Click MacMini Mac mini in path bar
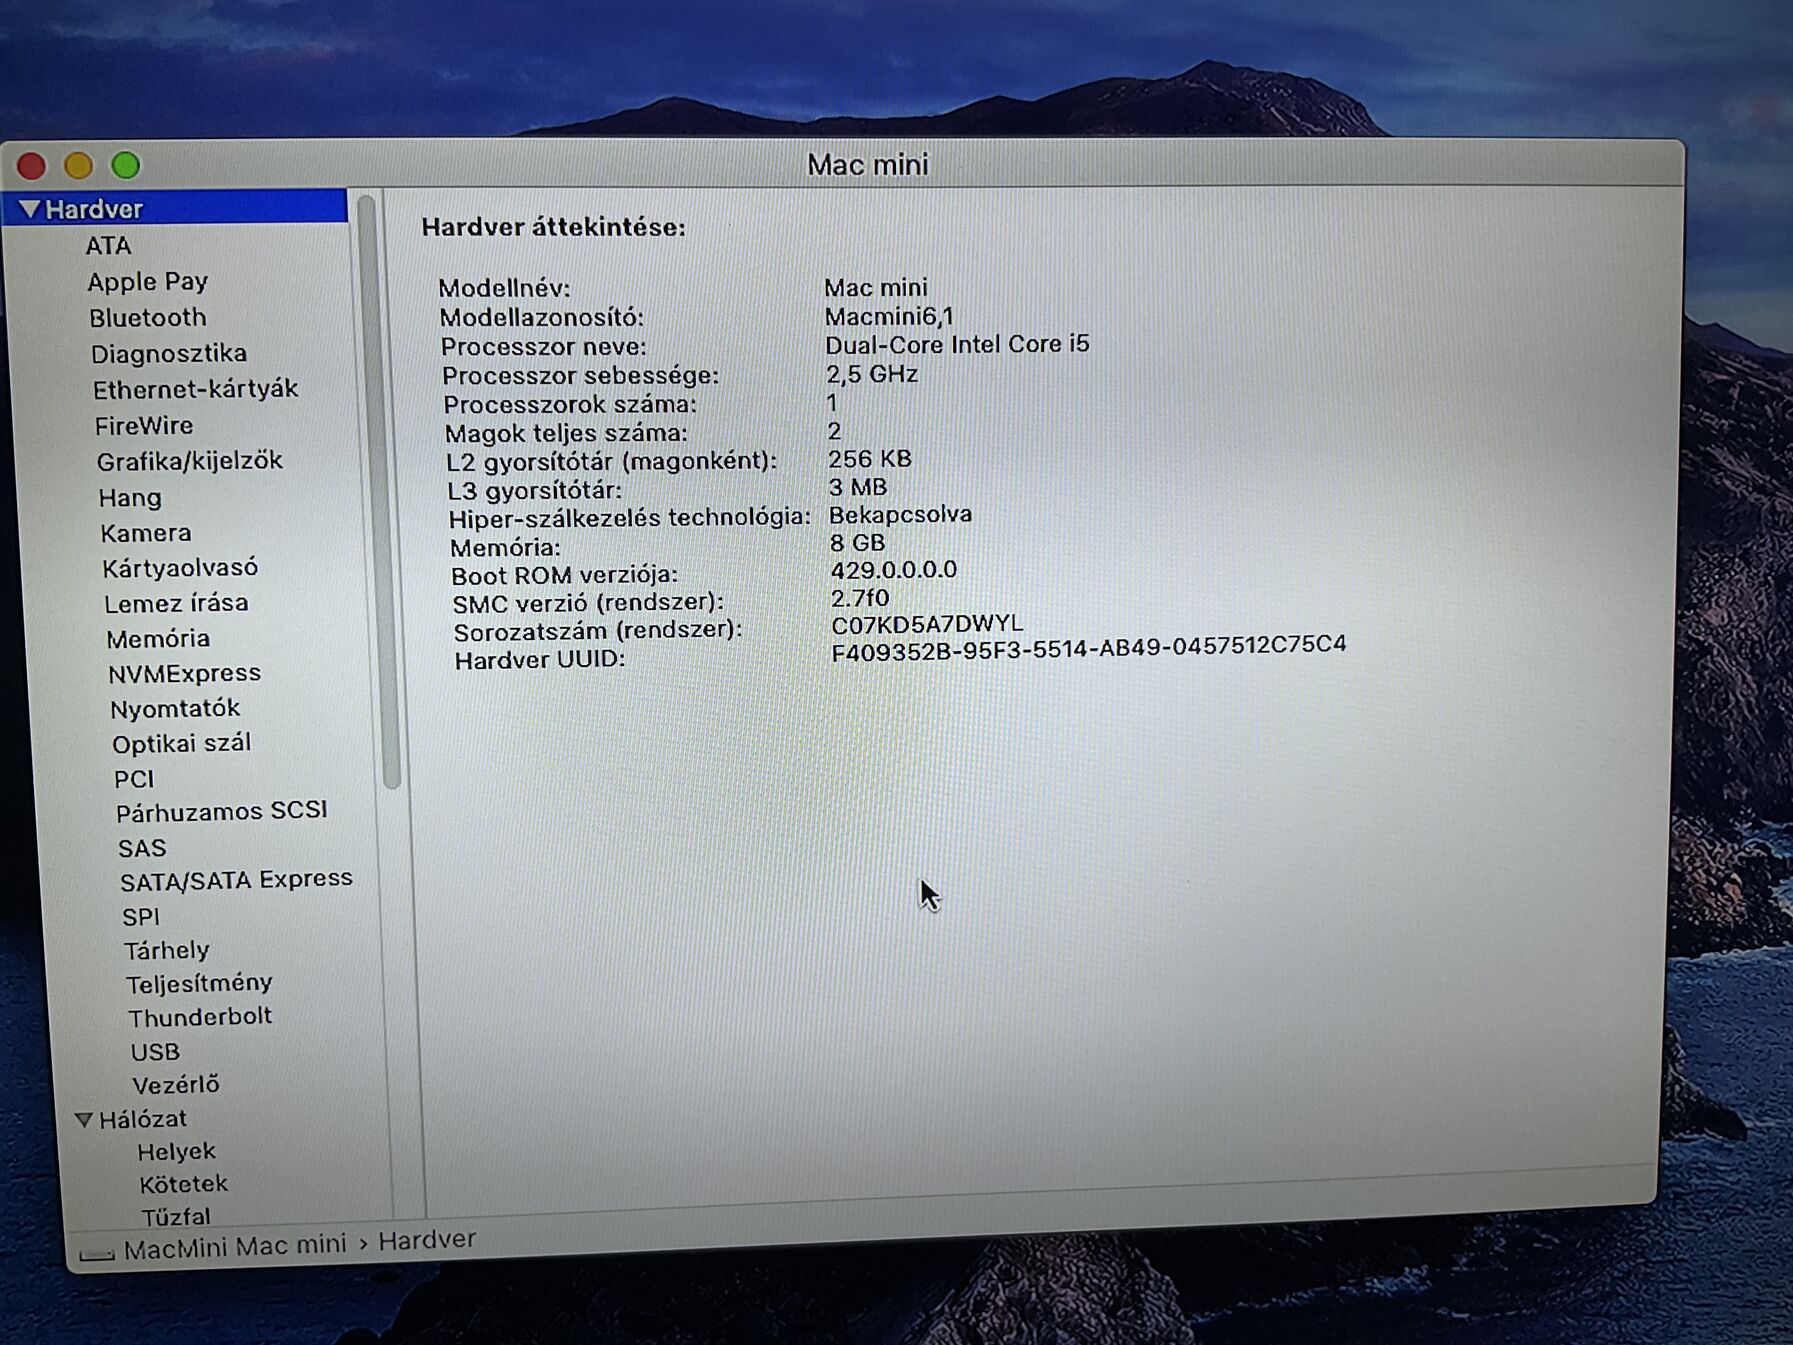This screenshot has width=1793, height=1345. [235, 1246]
